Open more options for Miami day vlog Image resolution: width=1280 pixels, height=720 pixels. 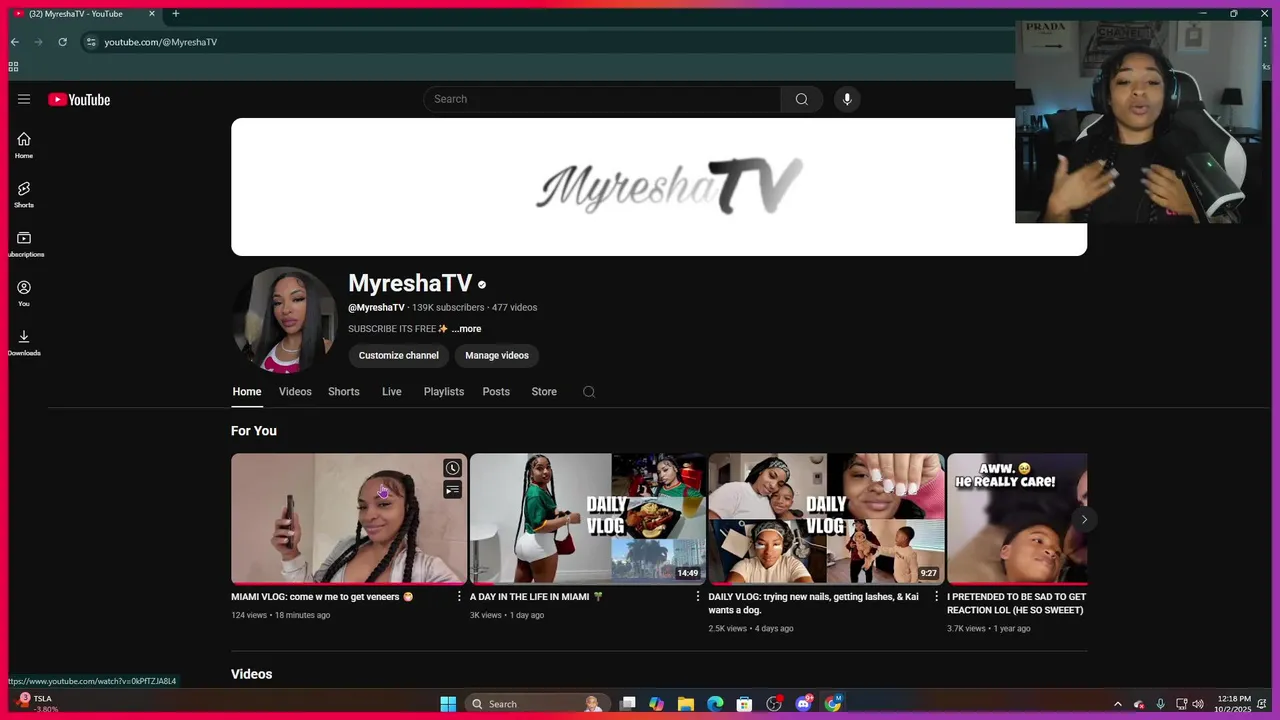click(698, 596)
